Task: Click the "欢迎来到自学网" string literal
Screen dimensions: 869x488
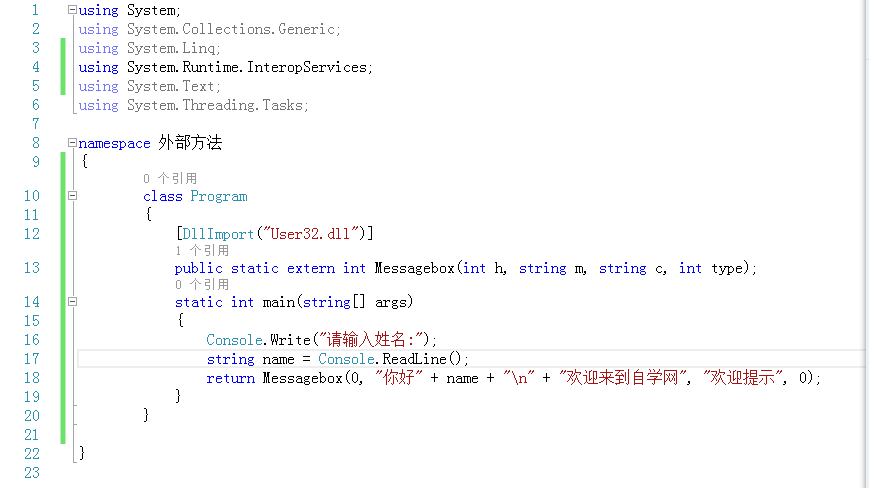Action: coord(624,377)
